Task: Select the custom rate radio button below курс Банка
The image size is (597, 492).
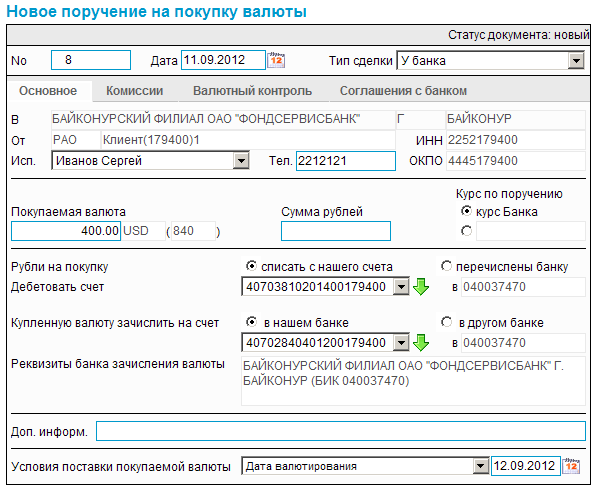Action: 466,231
